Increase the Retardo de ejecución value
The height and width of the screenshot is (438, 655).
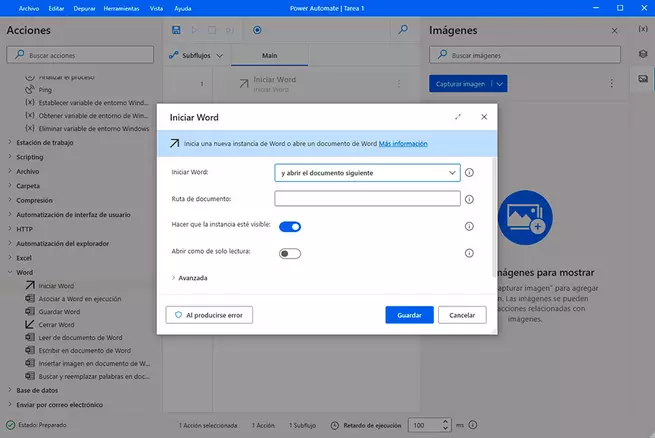(446, 422)
